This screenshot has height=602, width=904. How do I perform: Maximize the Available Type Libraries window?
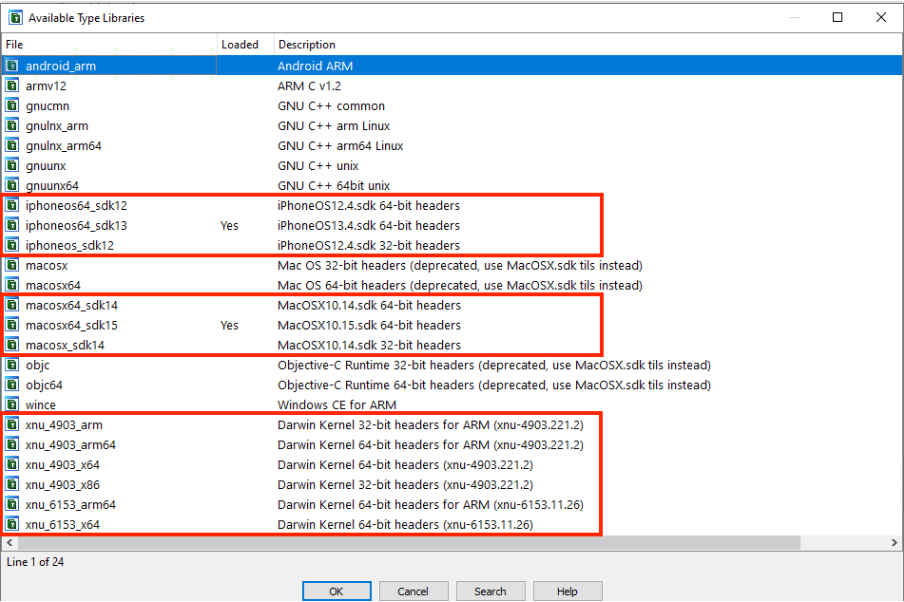(x=838, y=17)
